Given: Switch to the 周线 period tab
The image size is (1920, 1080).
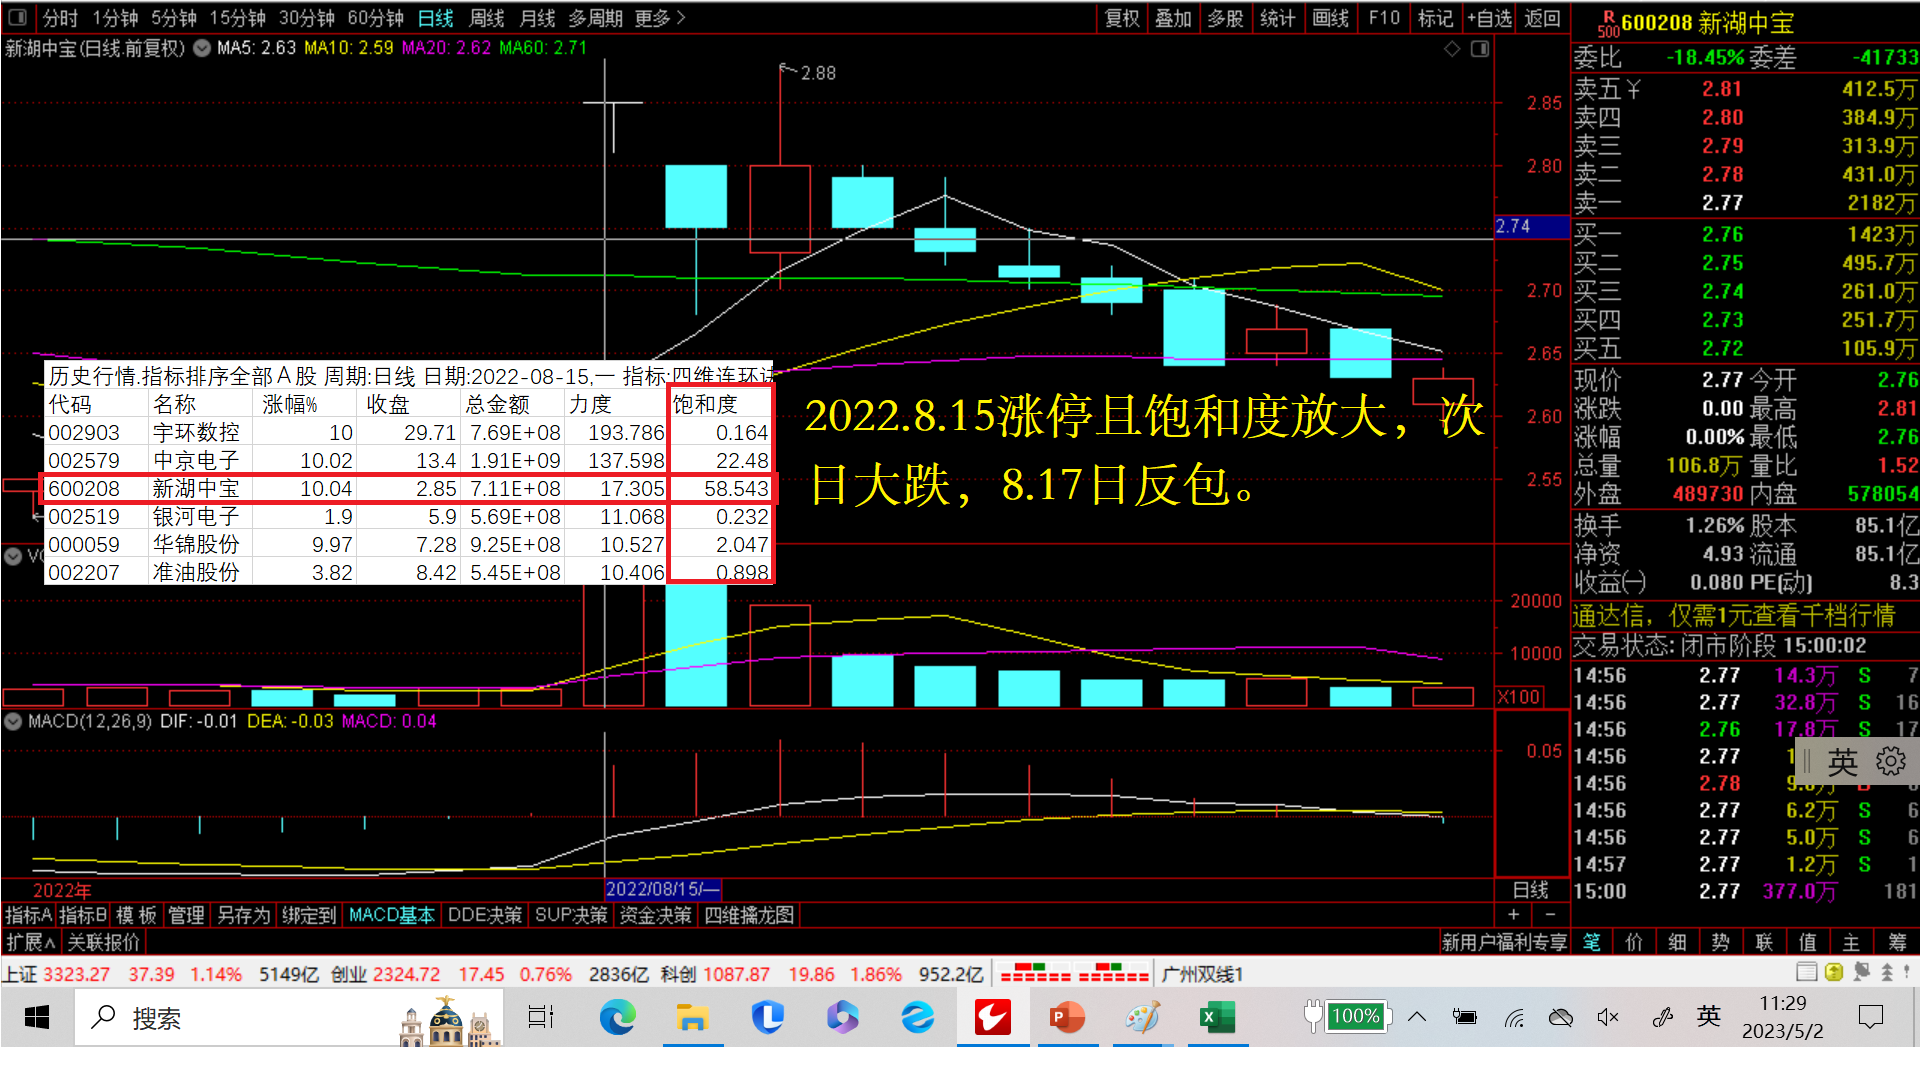Looking at the screenshot, I should (x=487, y=18).
